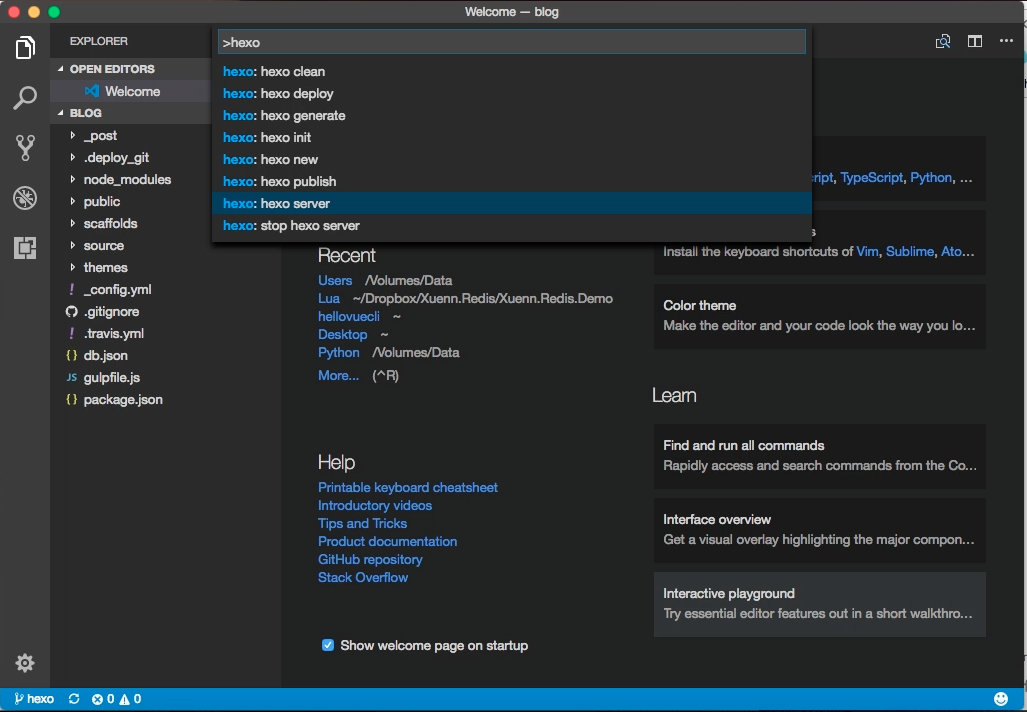Install Vim keyboard shortcuts link
Viewport: 1027px width, 712px height.
pyautogui.click(x=867, y=252)
